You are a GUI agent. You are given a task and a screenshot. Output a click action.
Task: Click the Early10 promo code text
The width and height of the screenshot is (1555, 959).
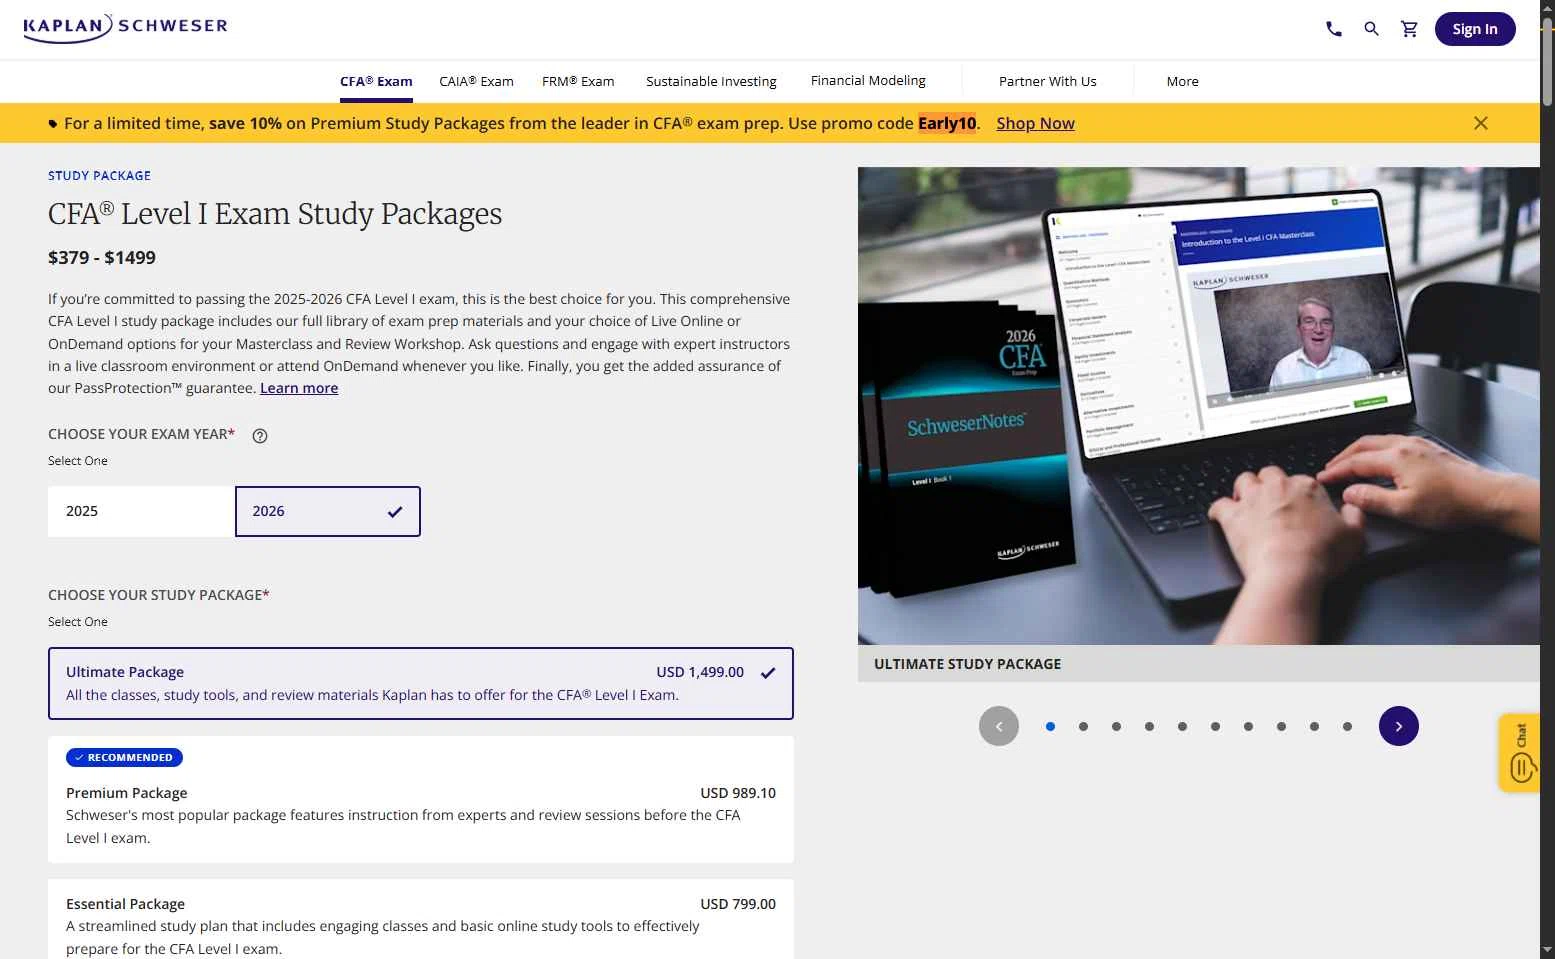tap(947, 123)
